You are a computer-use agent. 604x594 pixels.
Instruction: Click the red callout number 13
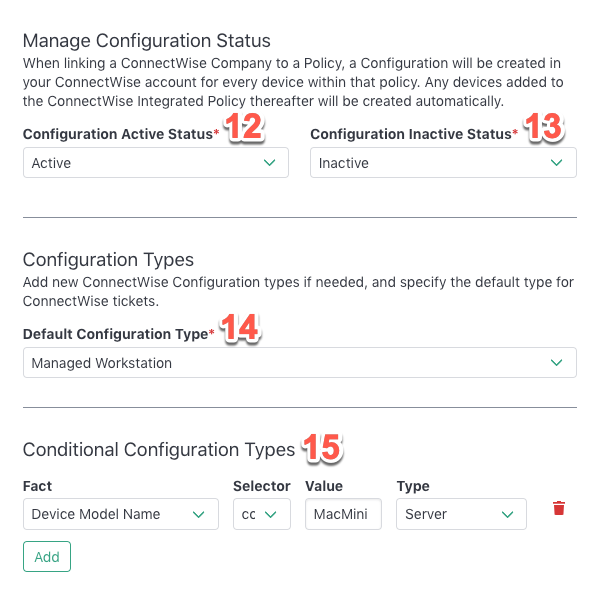[544, 127]
